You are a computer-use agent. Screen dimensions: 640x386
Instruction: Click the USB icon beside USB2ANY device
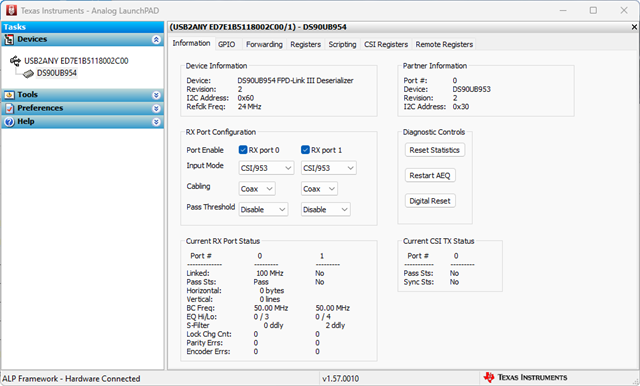tap(15, 61)
